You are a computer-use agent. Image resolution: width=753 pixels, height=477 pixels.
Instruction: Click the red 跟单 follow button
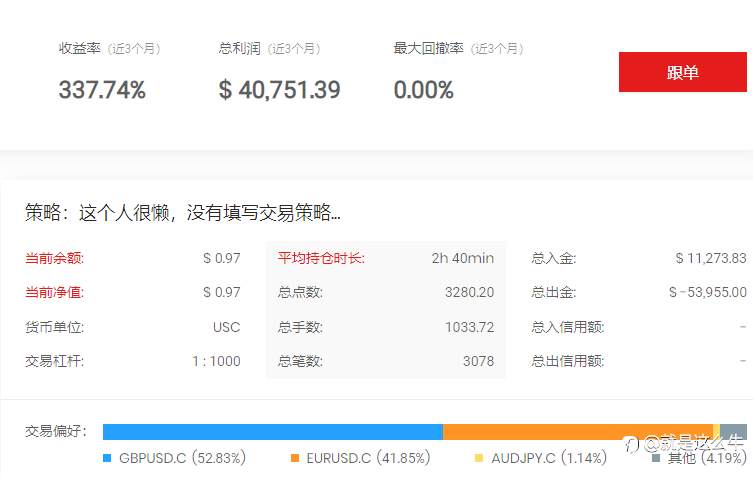pos(682,72)
